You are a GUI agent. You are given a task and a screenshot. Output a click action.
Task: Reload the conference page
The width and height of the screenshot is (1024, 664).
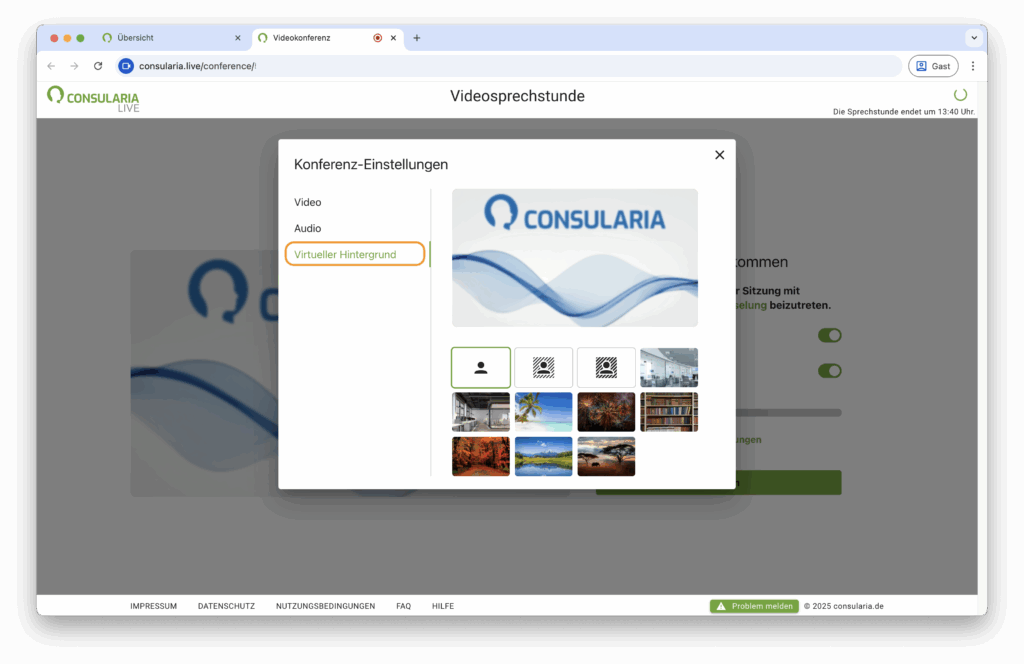tap(98, 66)
